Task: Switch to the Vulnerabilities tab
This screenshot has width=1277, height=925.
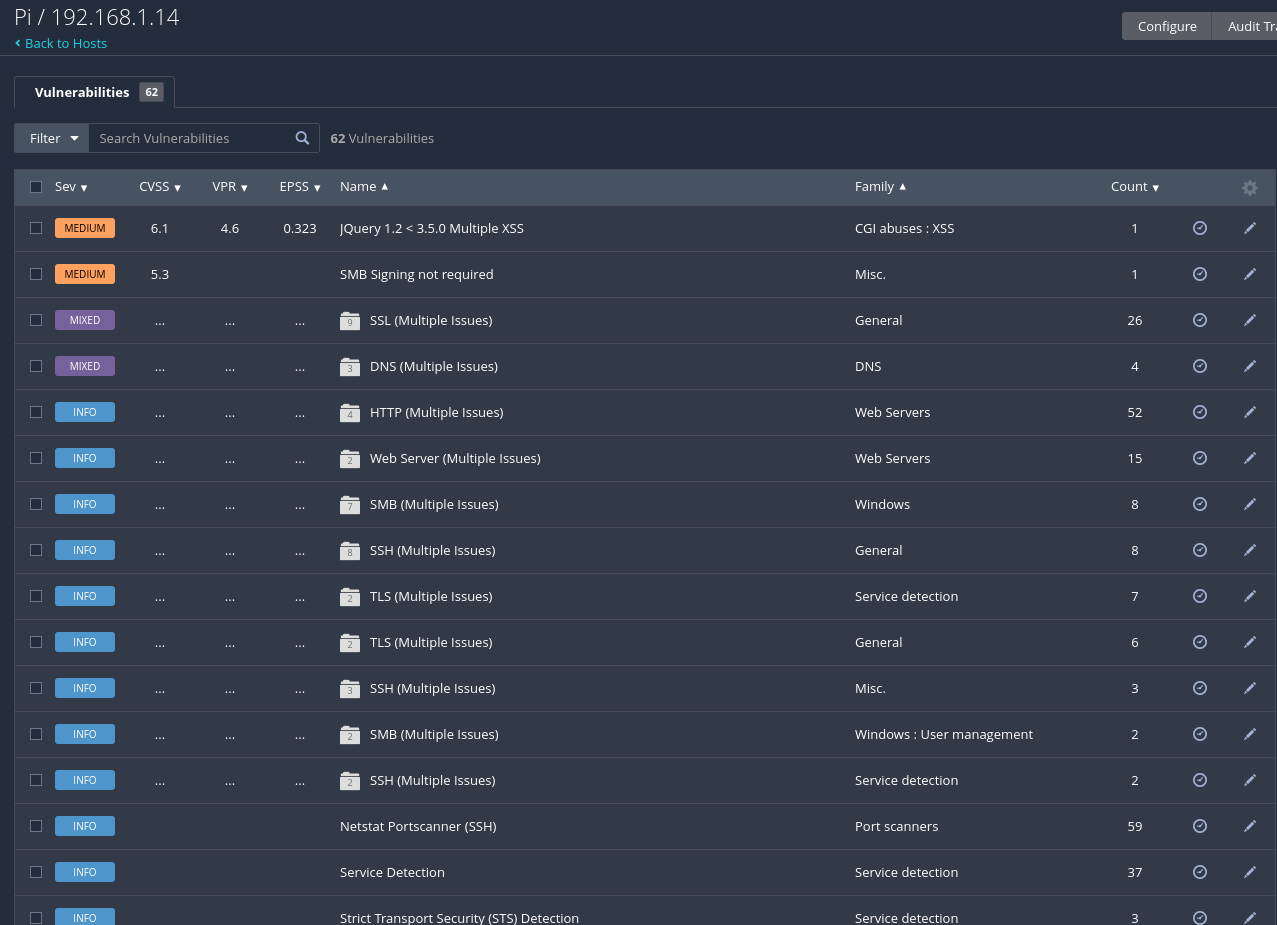Action: coord(94,92)
